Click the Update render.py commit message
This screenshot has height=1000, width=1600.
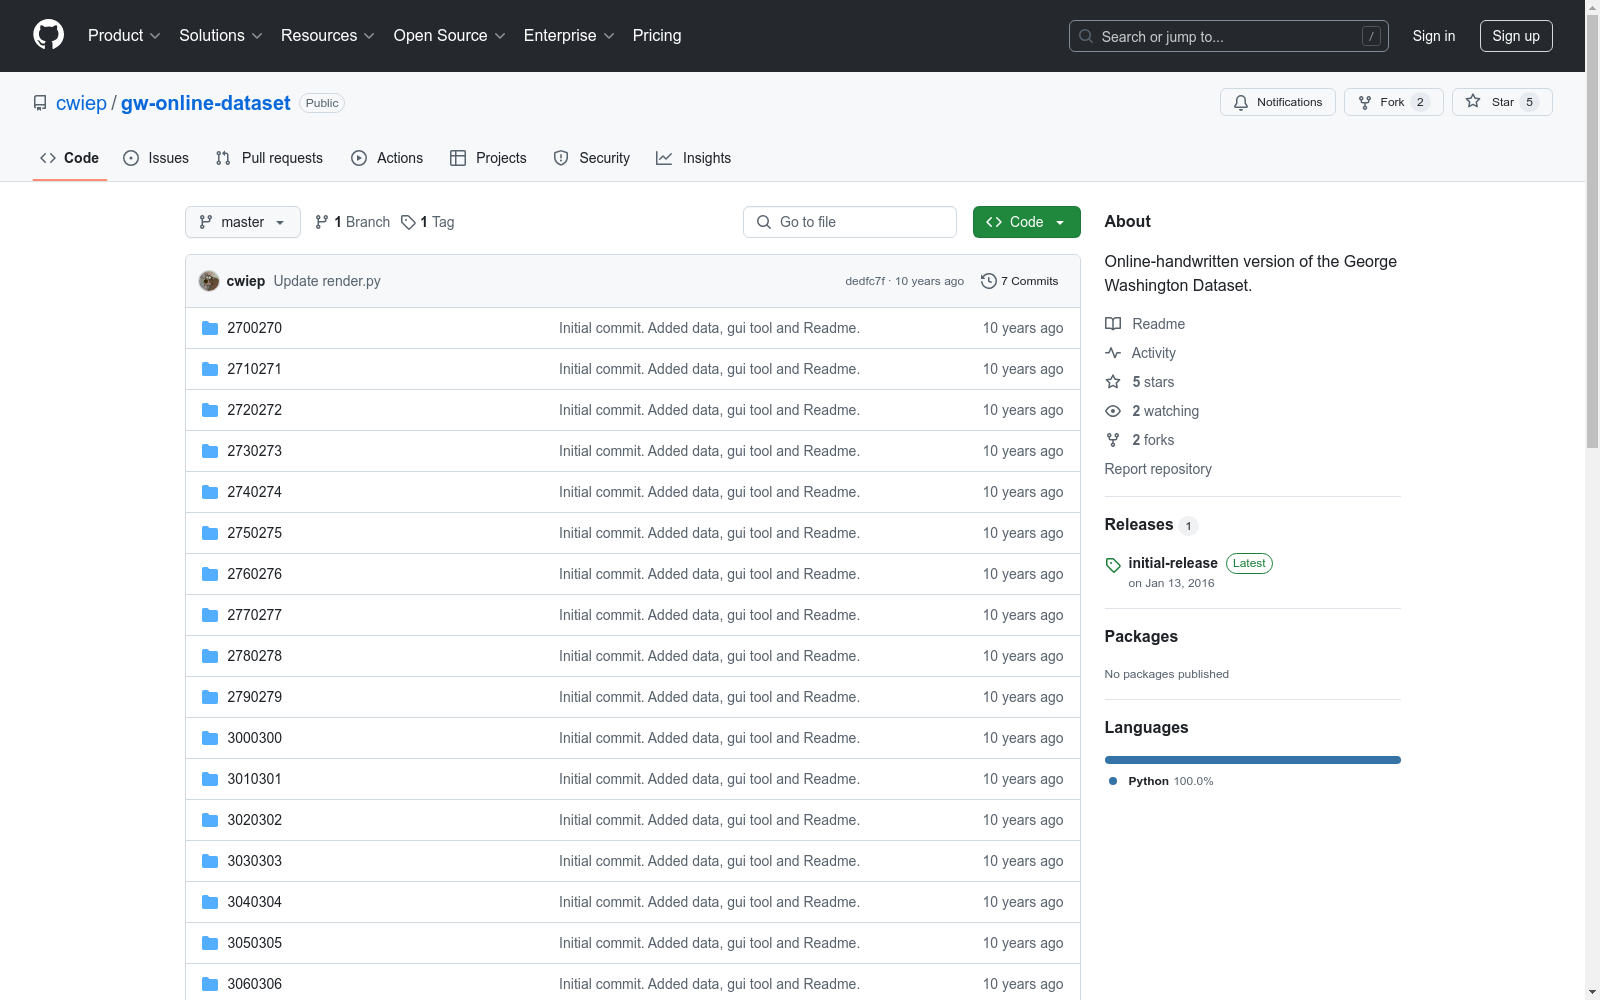coord(327,281)
